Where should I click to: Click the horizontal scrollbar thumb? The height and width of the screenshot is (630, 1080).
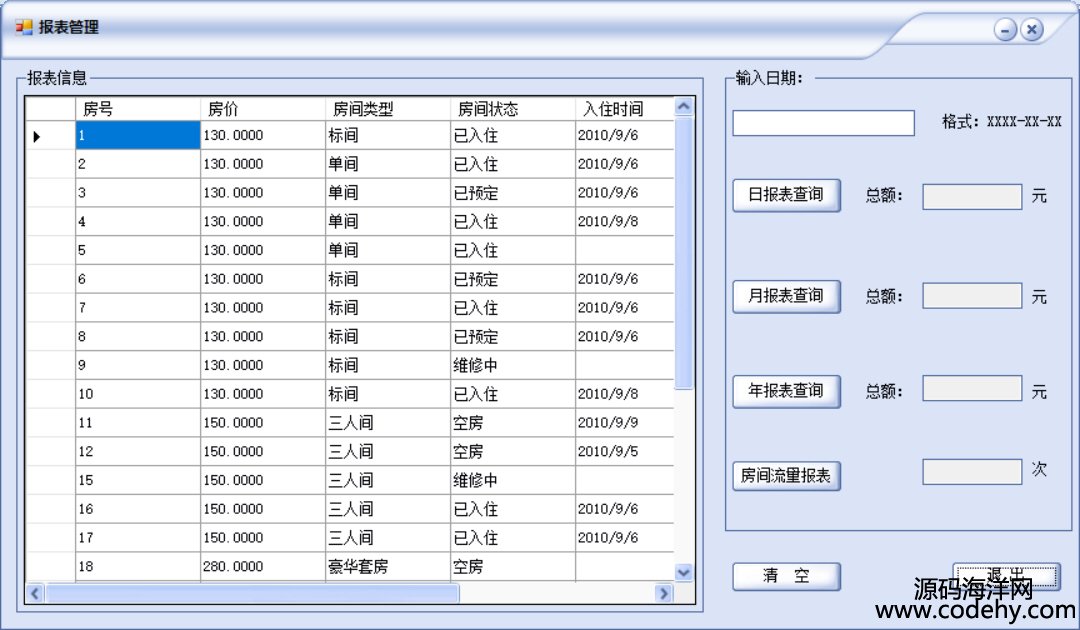[252, 593]
